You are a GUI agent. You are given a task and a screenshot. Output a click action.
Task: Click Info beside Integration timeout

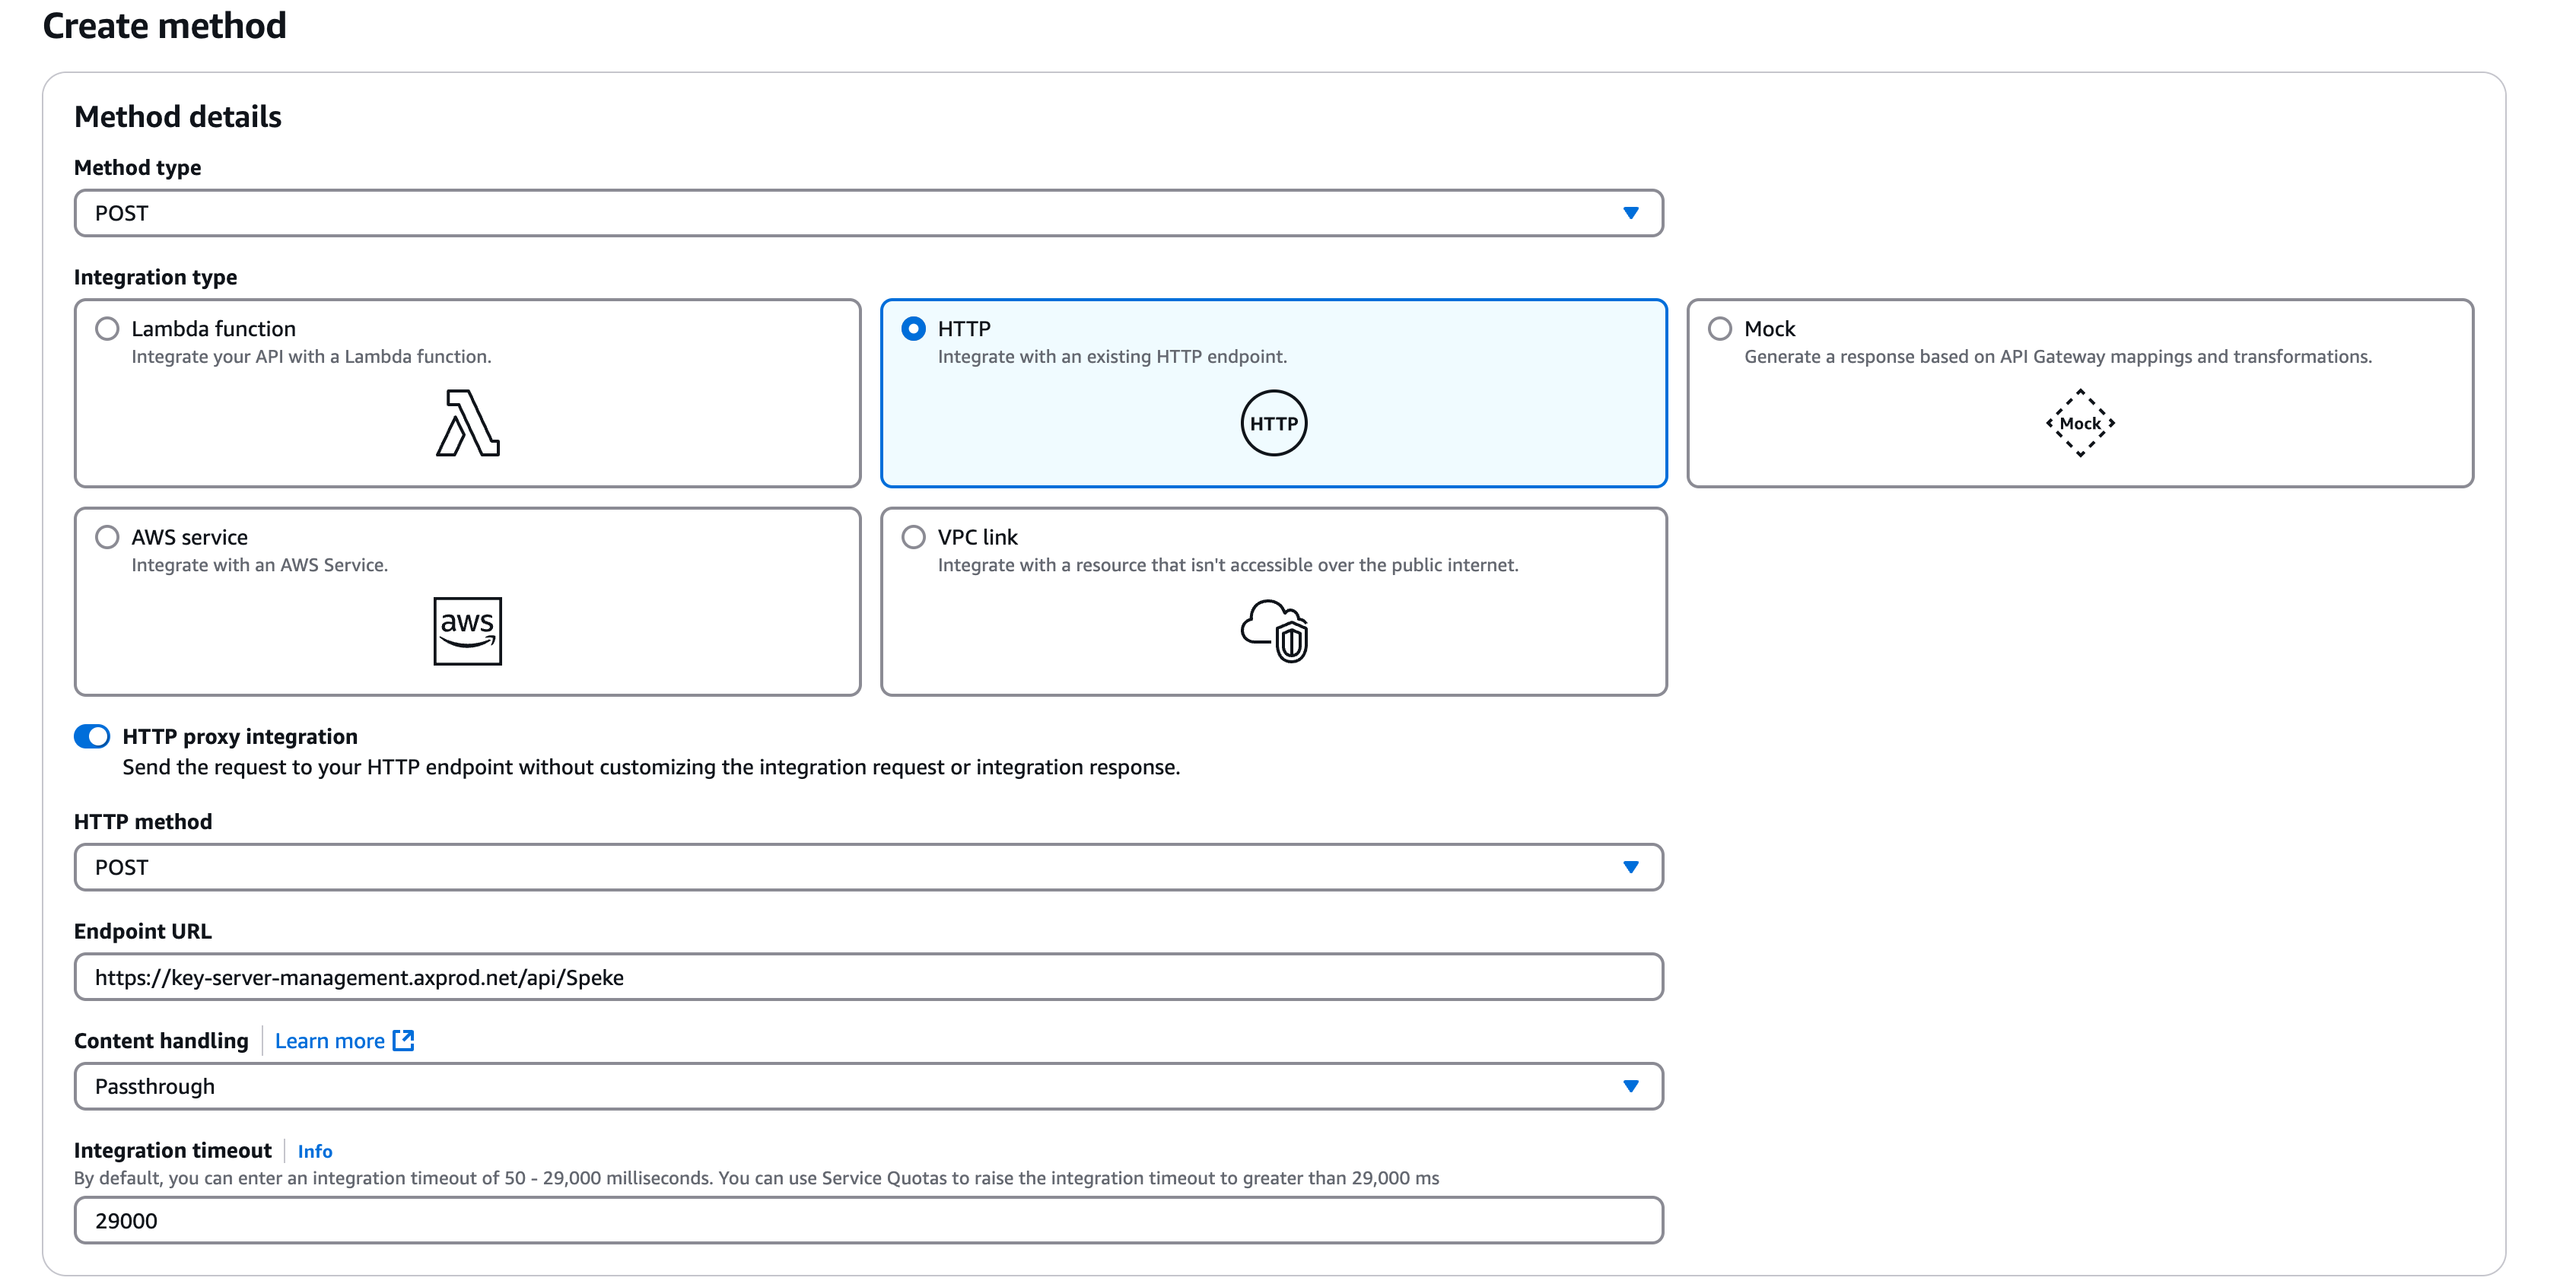[315, 1151]
